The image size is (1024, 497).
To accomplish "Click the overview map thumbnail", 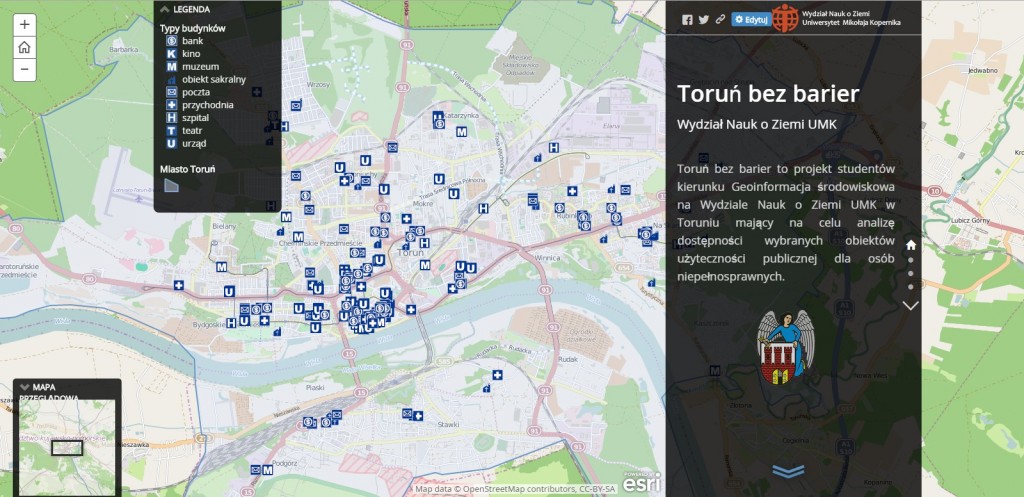I will [x=67, y=447].
